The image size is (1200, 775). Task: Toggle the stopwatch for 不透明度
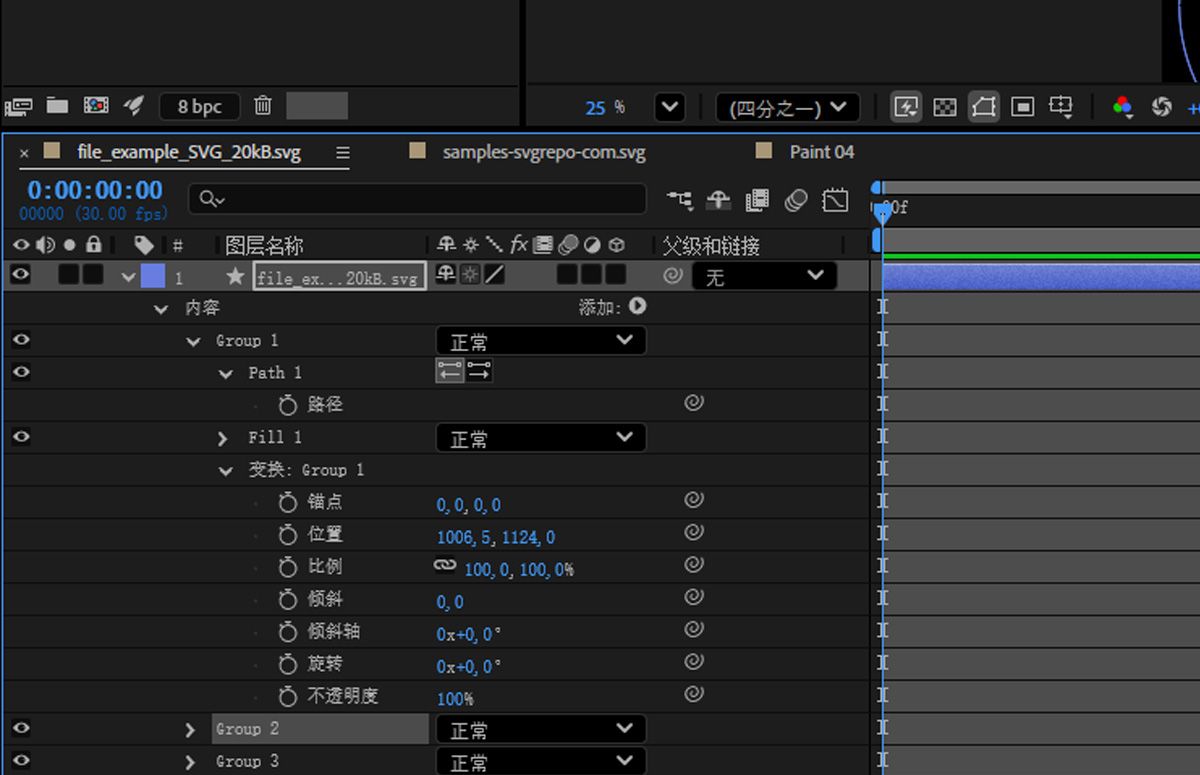[x=288, y=696]
